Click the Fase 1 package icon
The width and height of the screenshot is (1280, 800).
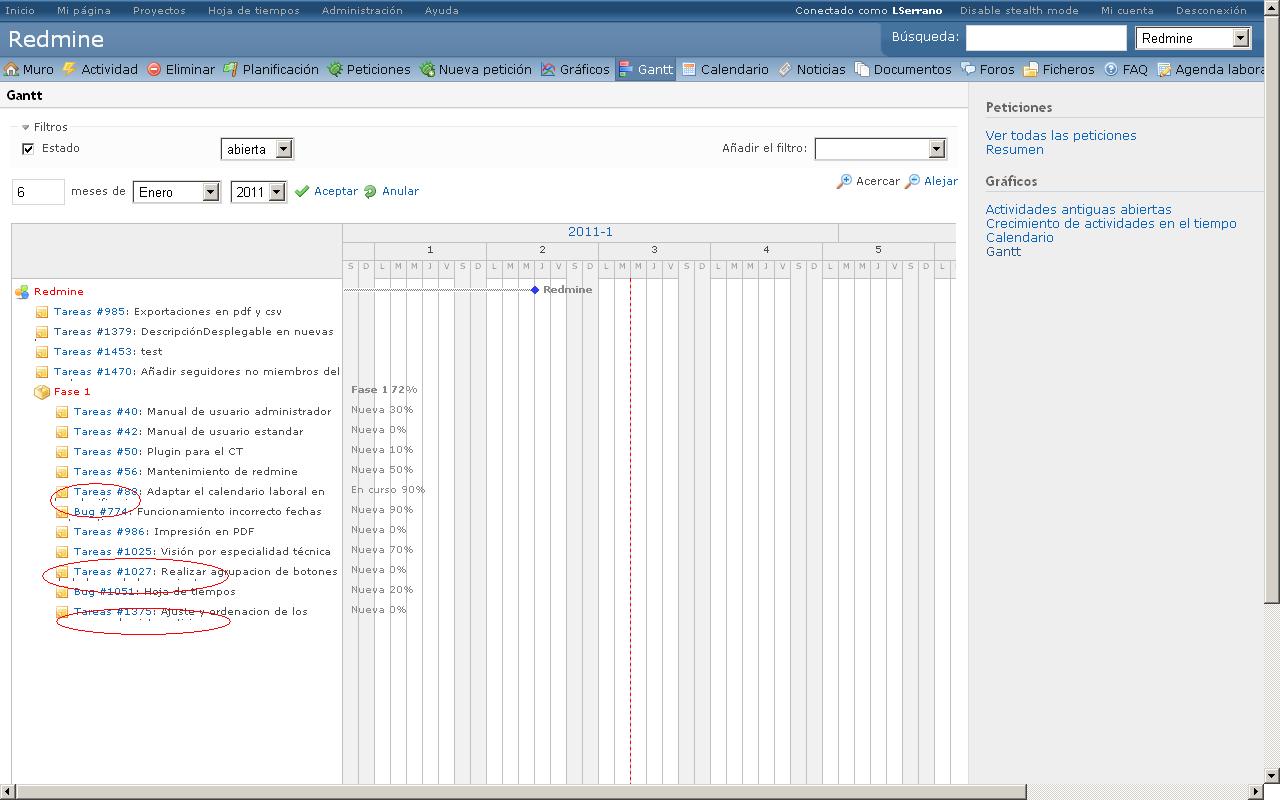point(42,392)
